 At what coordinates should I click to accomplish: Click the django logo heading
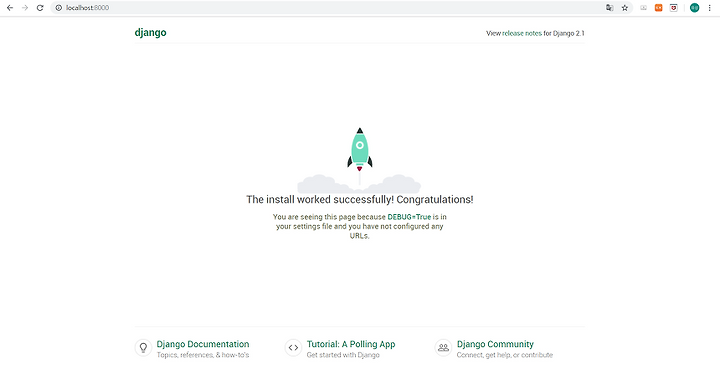(x=150, y=33)
